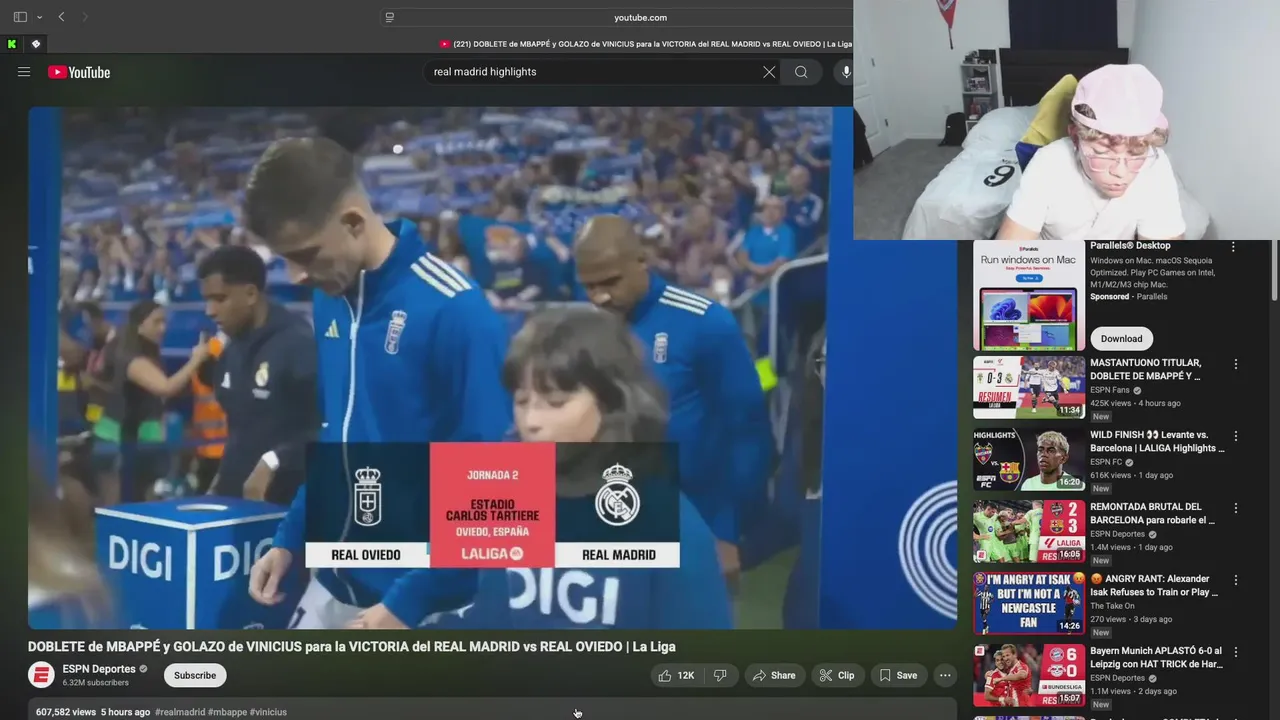The image size is (1280, 720).
Task: Open the Parallels Desktop ad thumbnail
Action: [x=1029, y=295]
